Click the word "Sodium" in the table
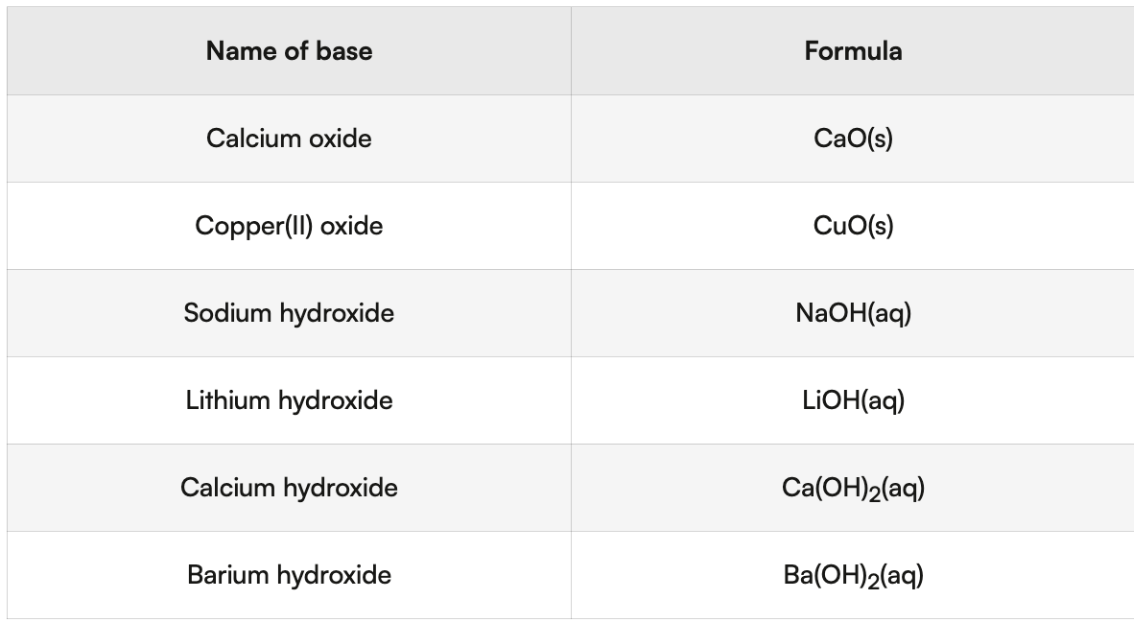This screenshot has width=1134, height=622. [220, 314]
